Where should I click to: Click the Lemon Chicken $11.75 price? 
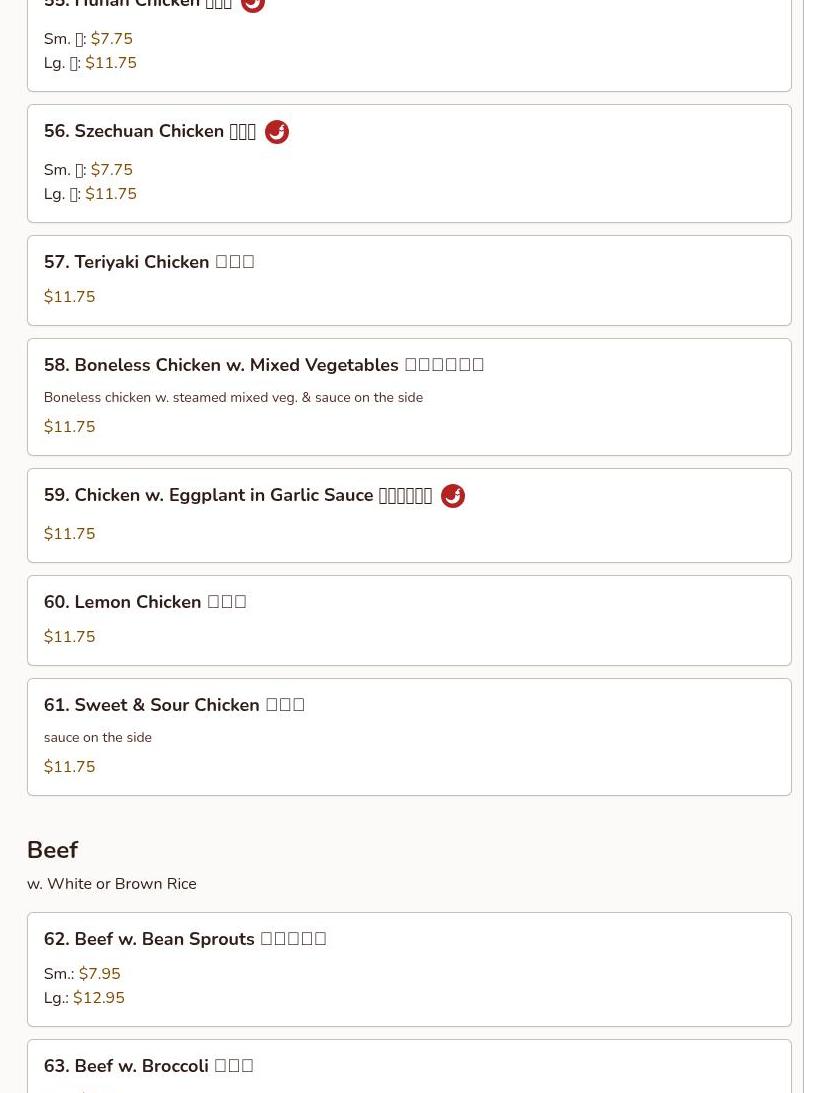point(70,637)
